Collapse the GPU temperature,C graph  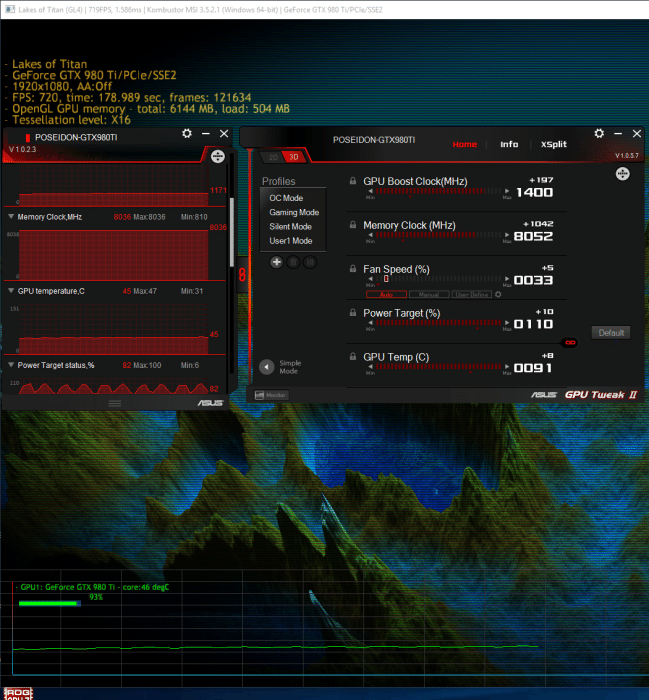click(x=11, y=291)
